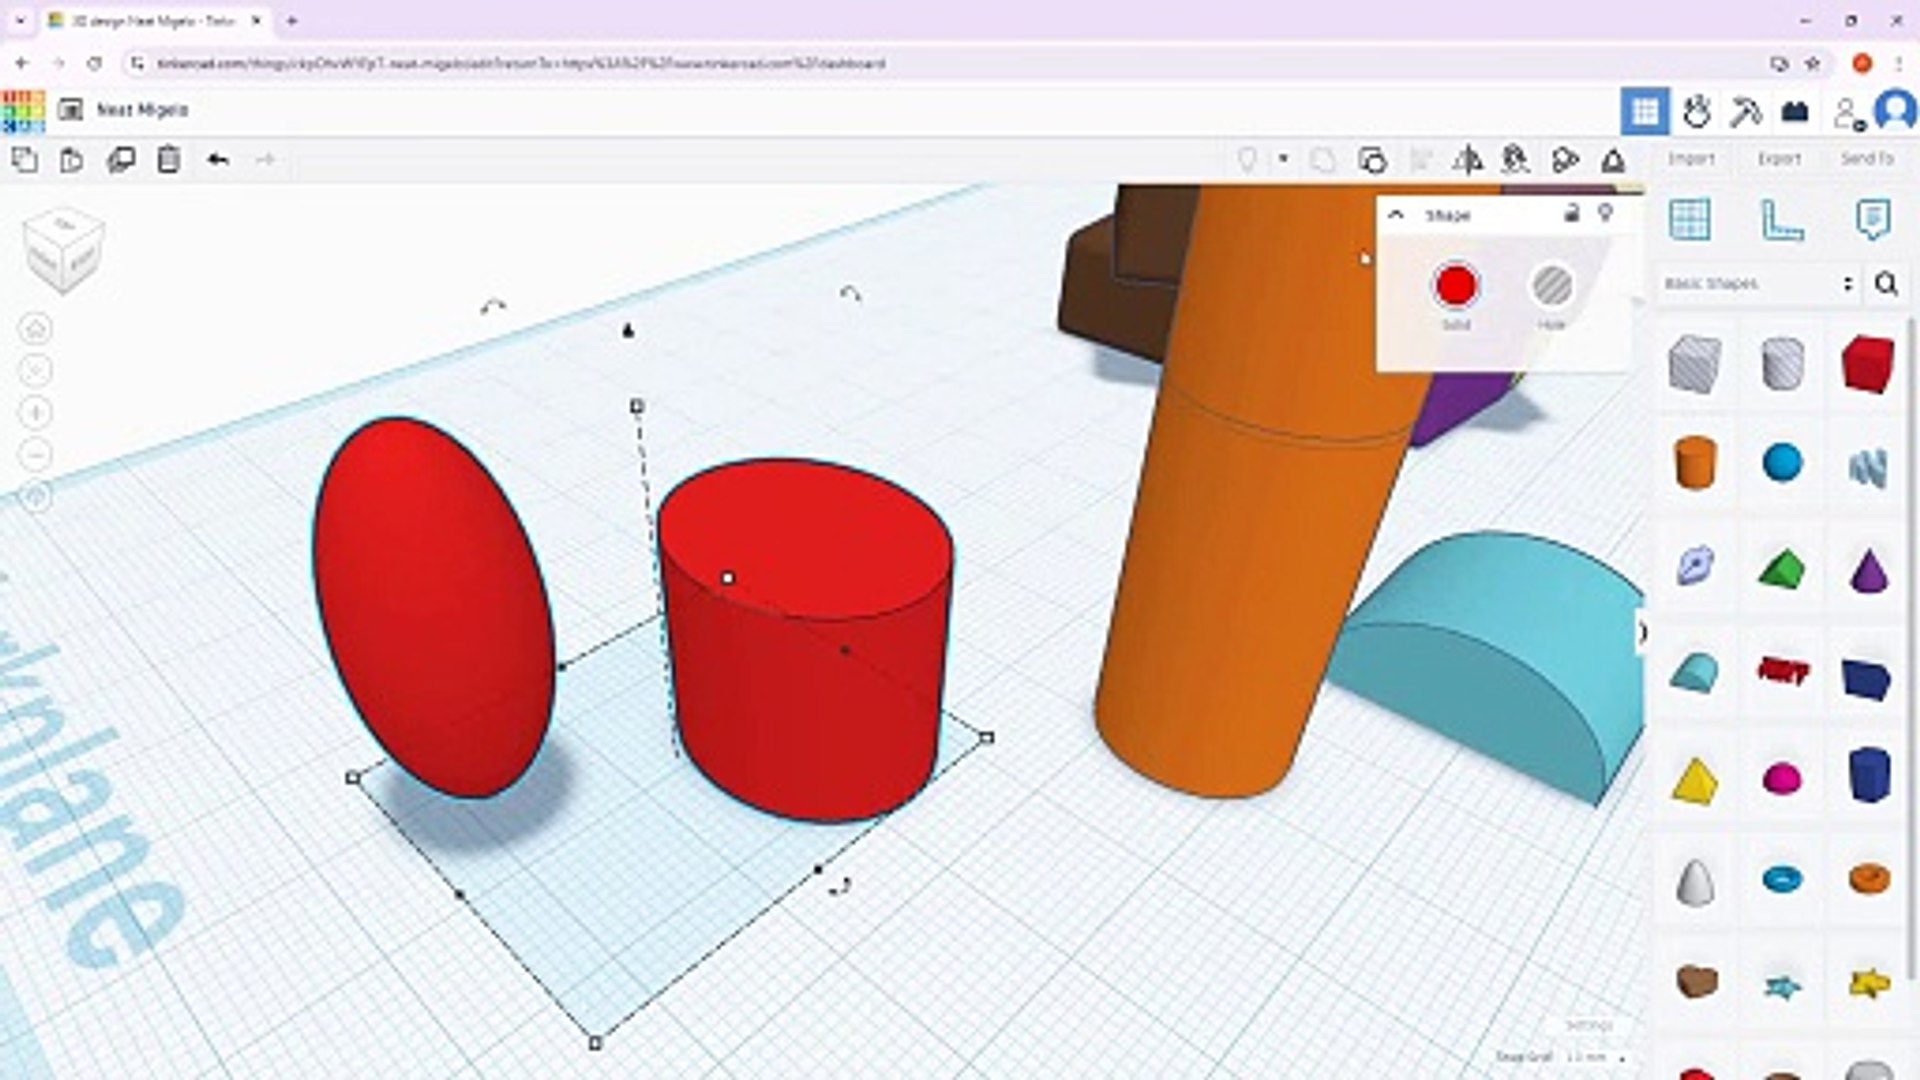This screenshot has width=1920, height=1080.
Task: Open the red Solid color picker
Action: pyautogui.click(x=1455, y=287)
